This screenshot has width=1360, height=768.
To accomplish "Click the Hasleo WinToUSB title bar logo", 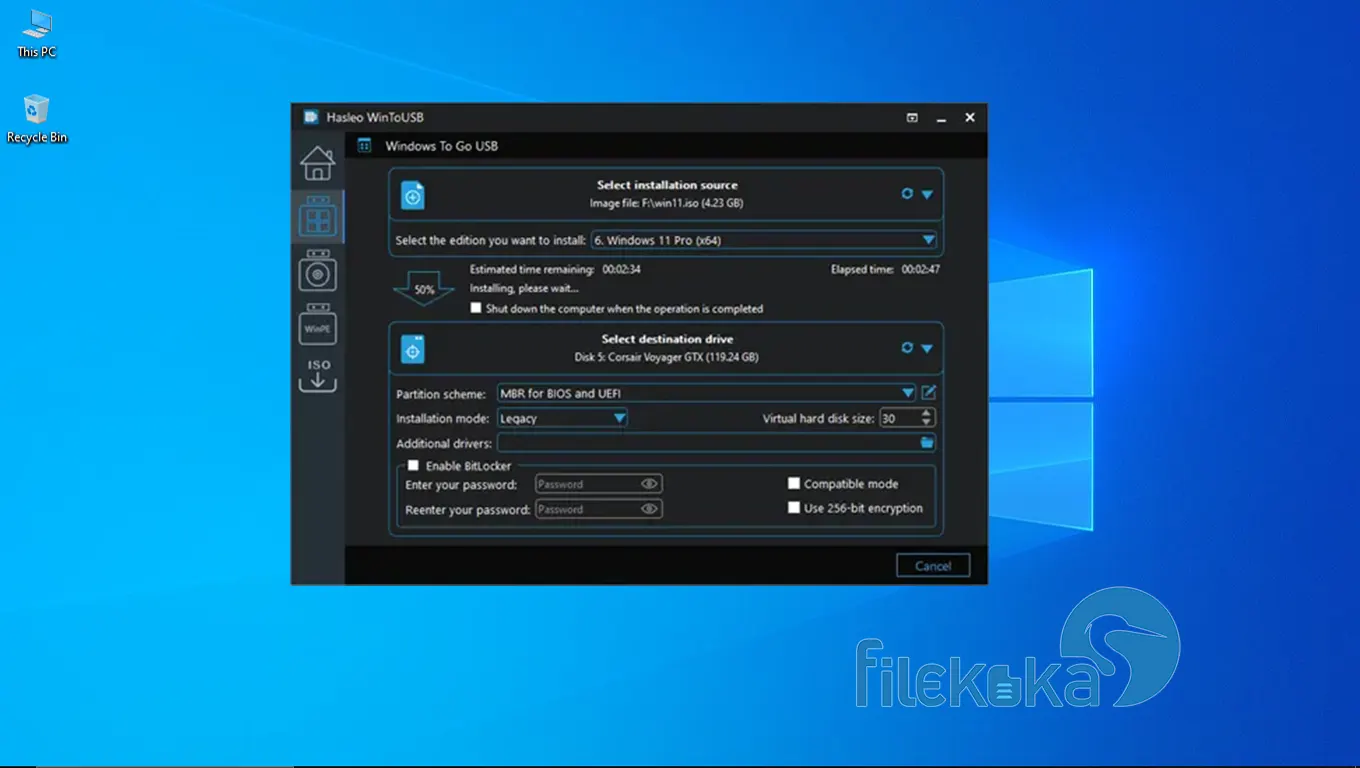I will click(311, 118).
